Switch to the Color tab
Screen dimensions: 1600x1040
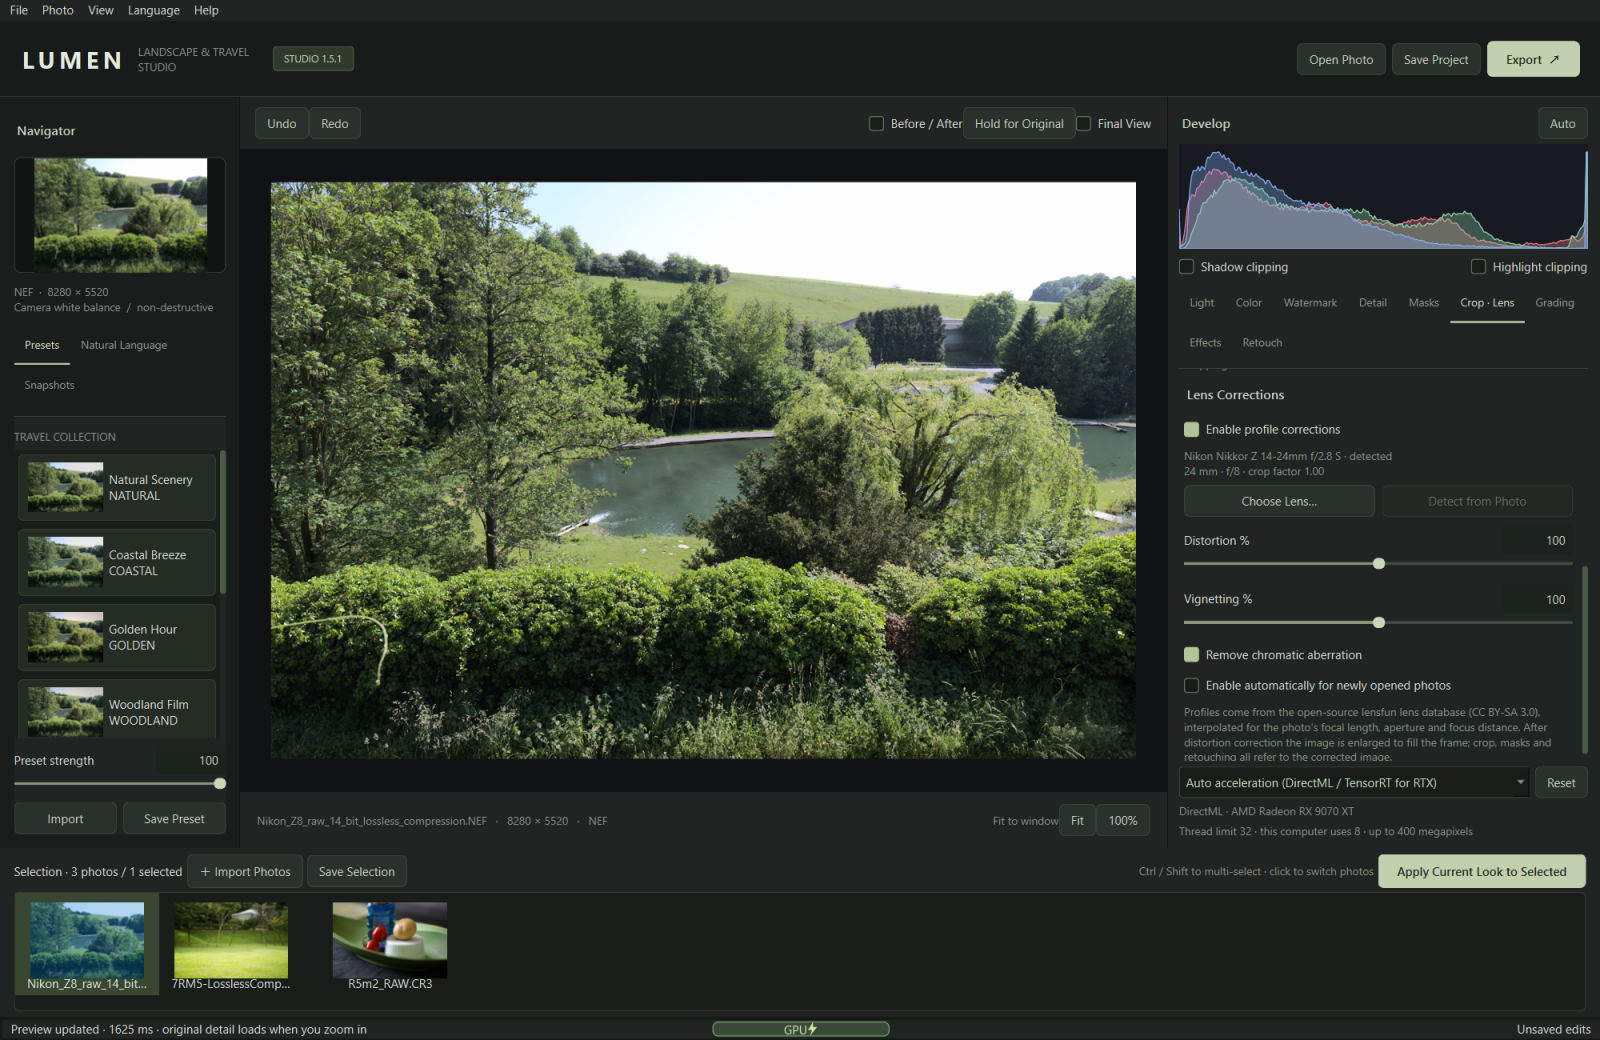tap(1249, 303)
